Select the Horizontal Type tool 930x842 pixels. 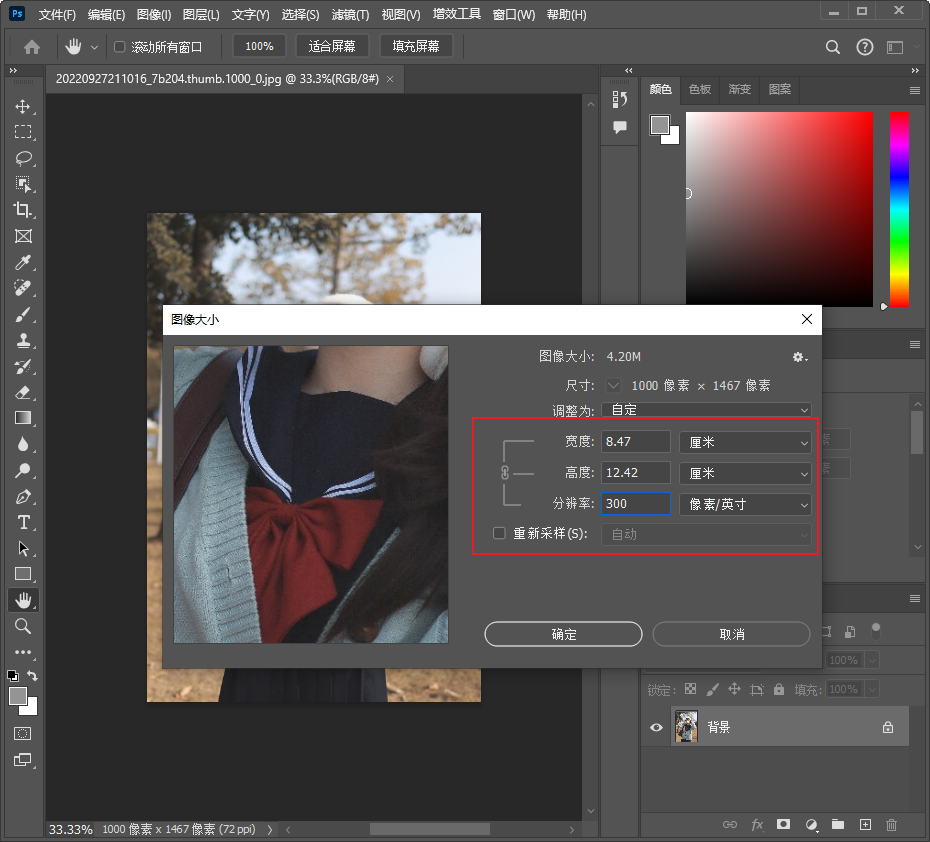pos(22,522)
